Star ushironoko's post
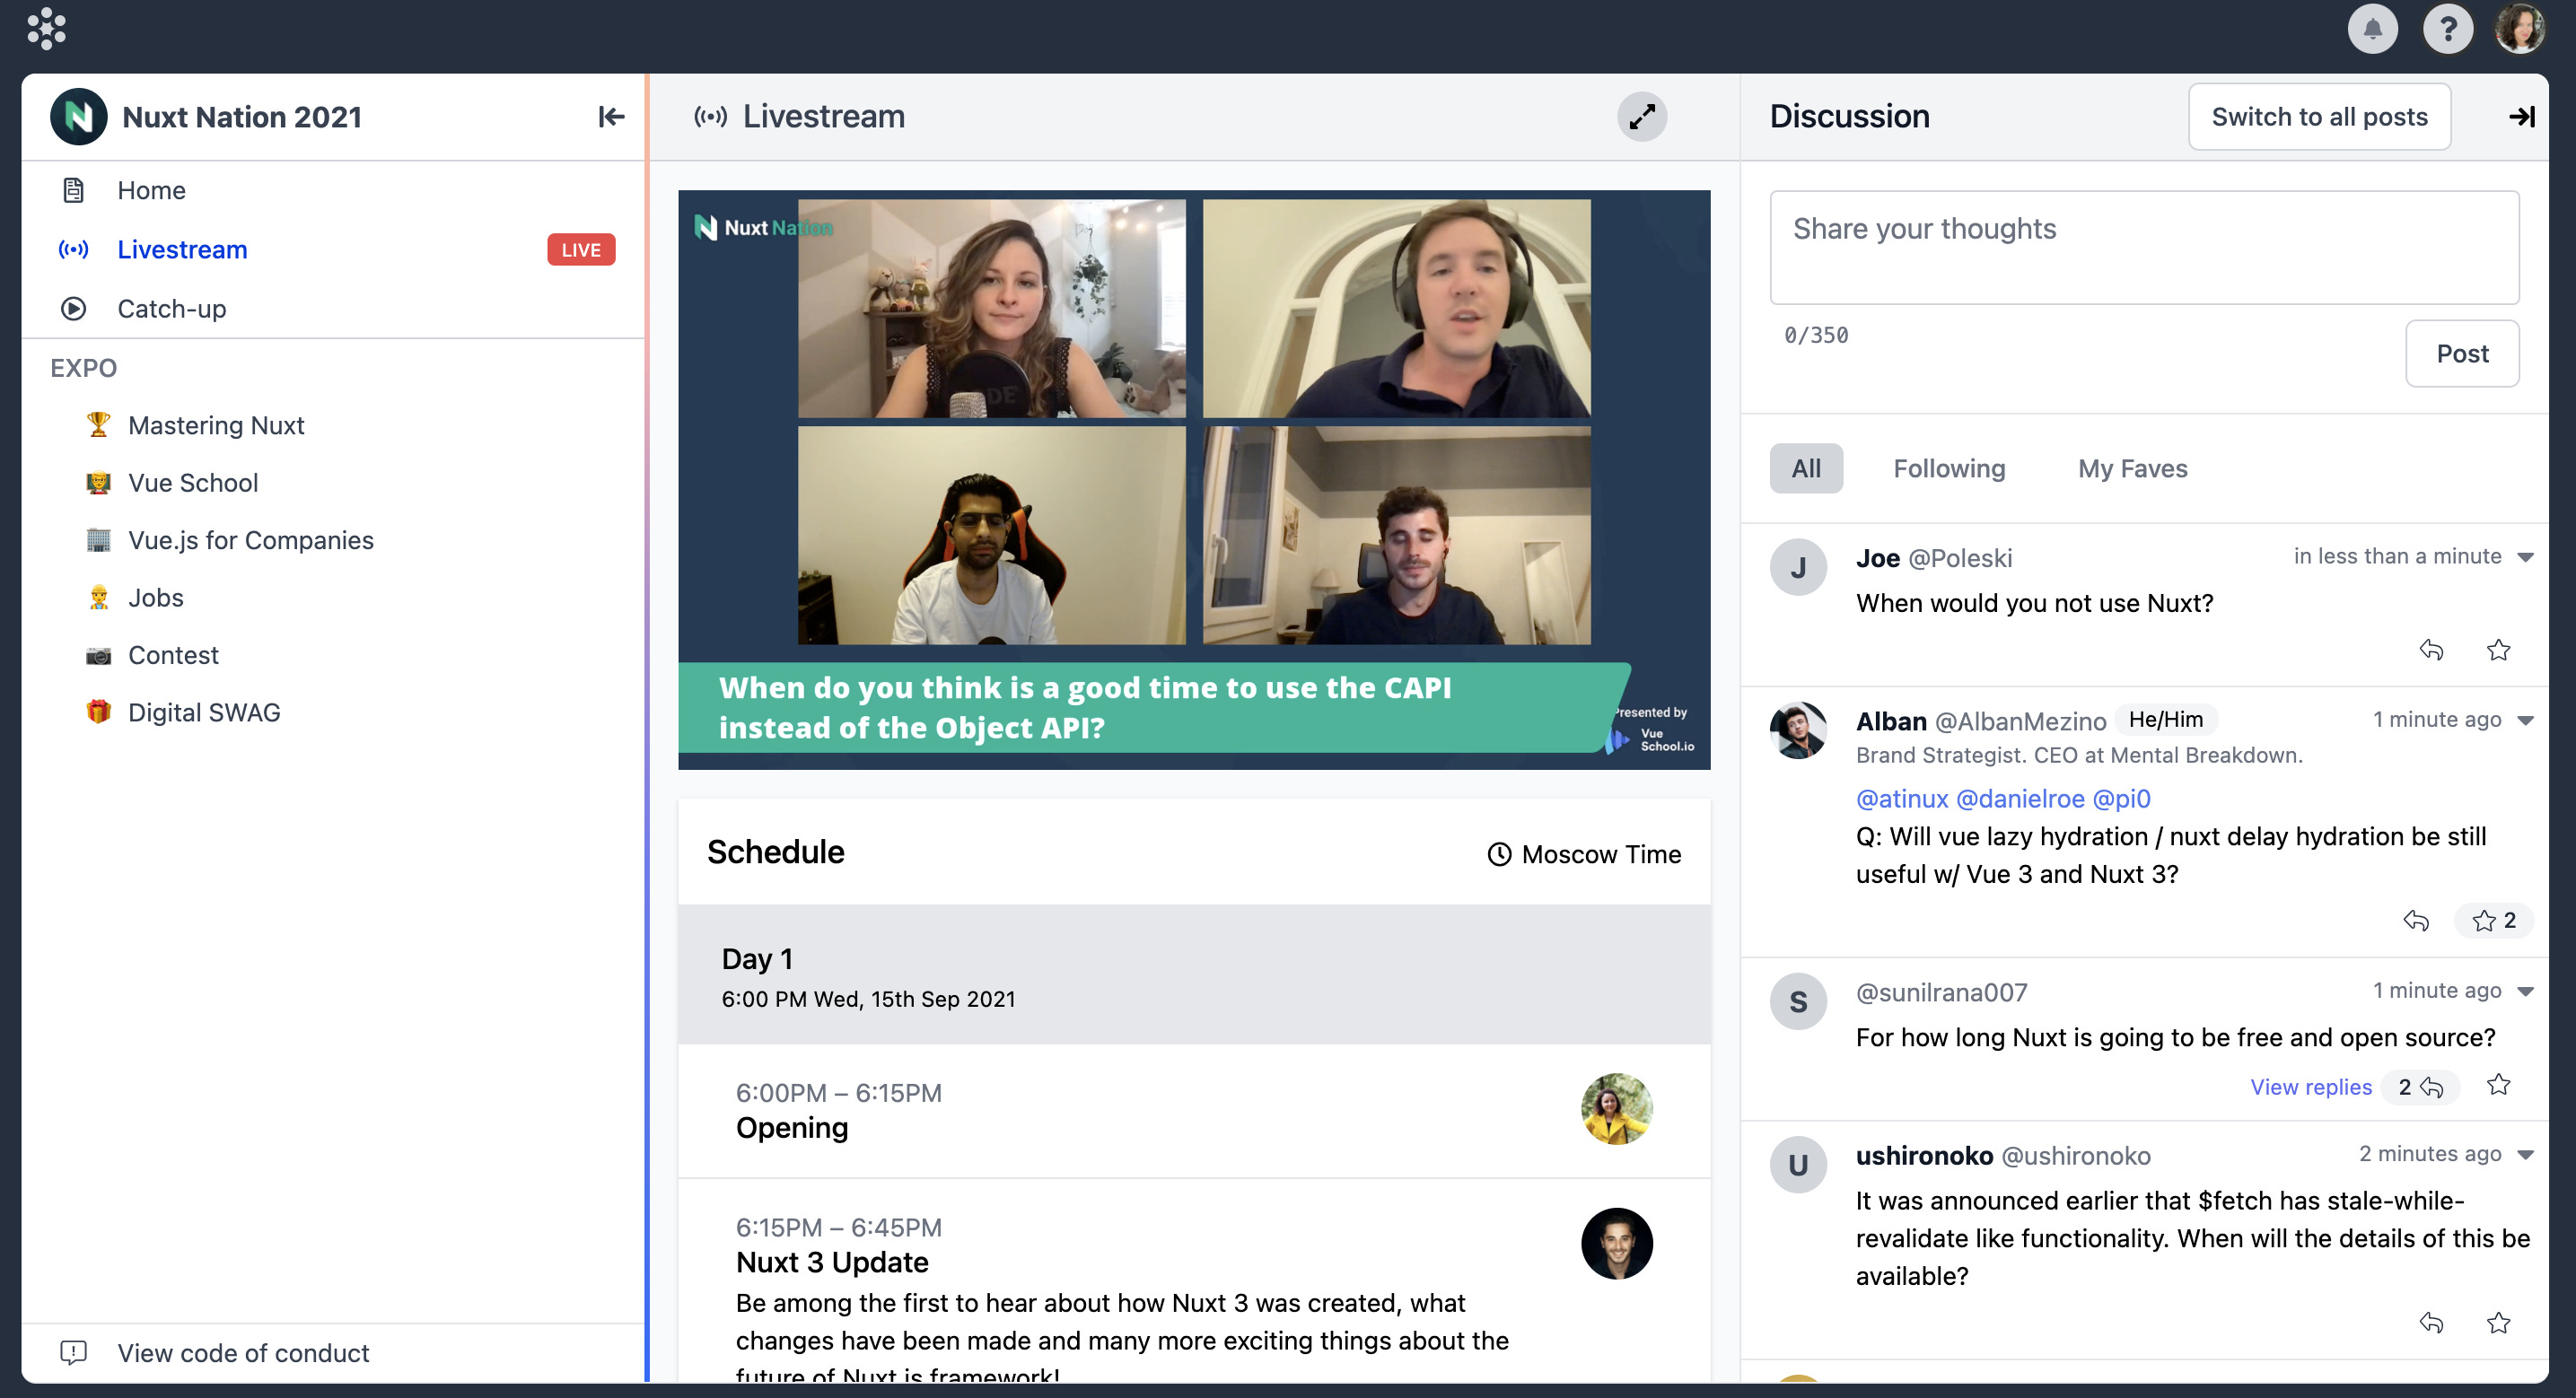Viewport: 2576px width, 1398px height. [2498, 1323]
